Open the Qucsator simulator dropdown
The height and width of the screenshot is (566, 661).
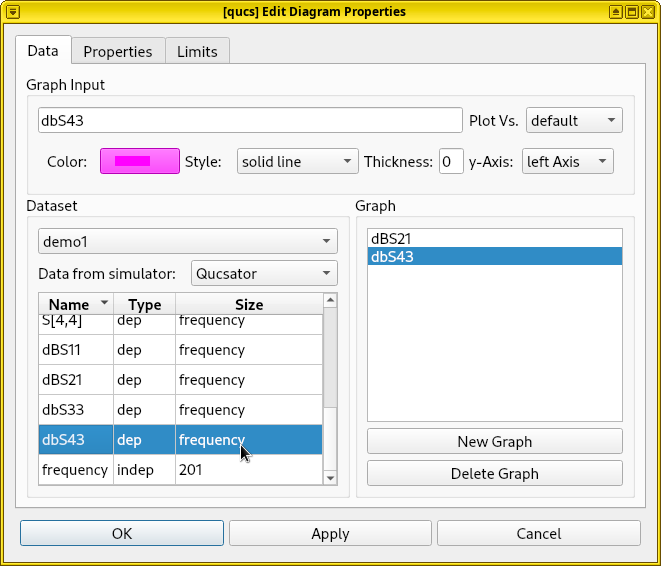(x=264, y=273)
